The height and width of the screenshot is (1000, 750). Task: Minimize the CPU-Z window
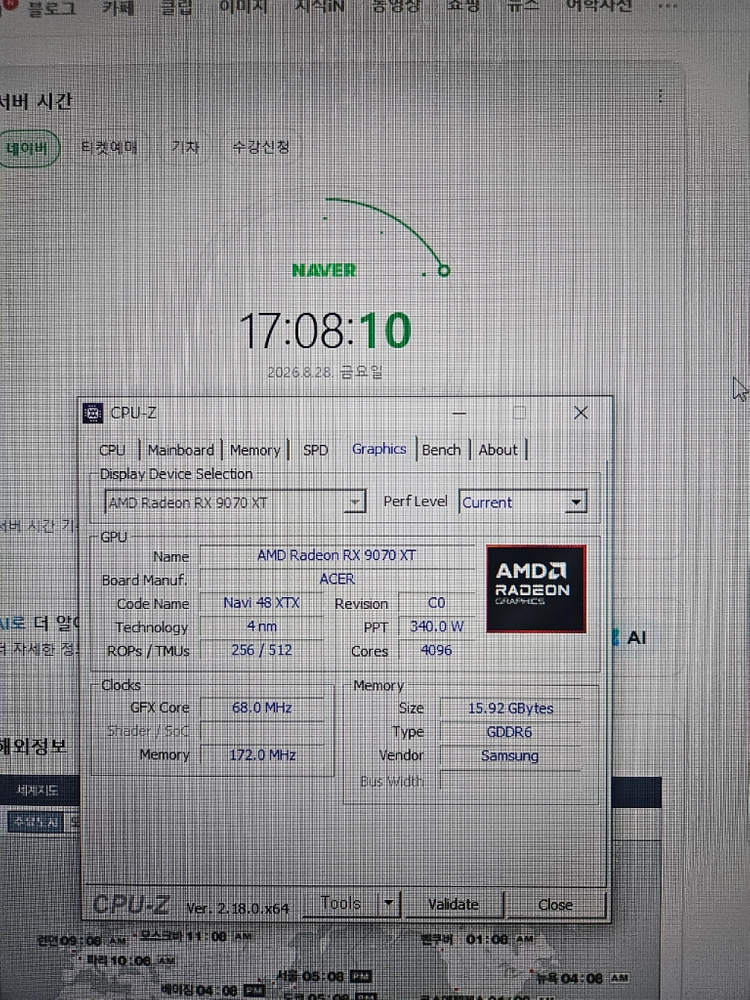click(459, 413)
